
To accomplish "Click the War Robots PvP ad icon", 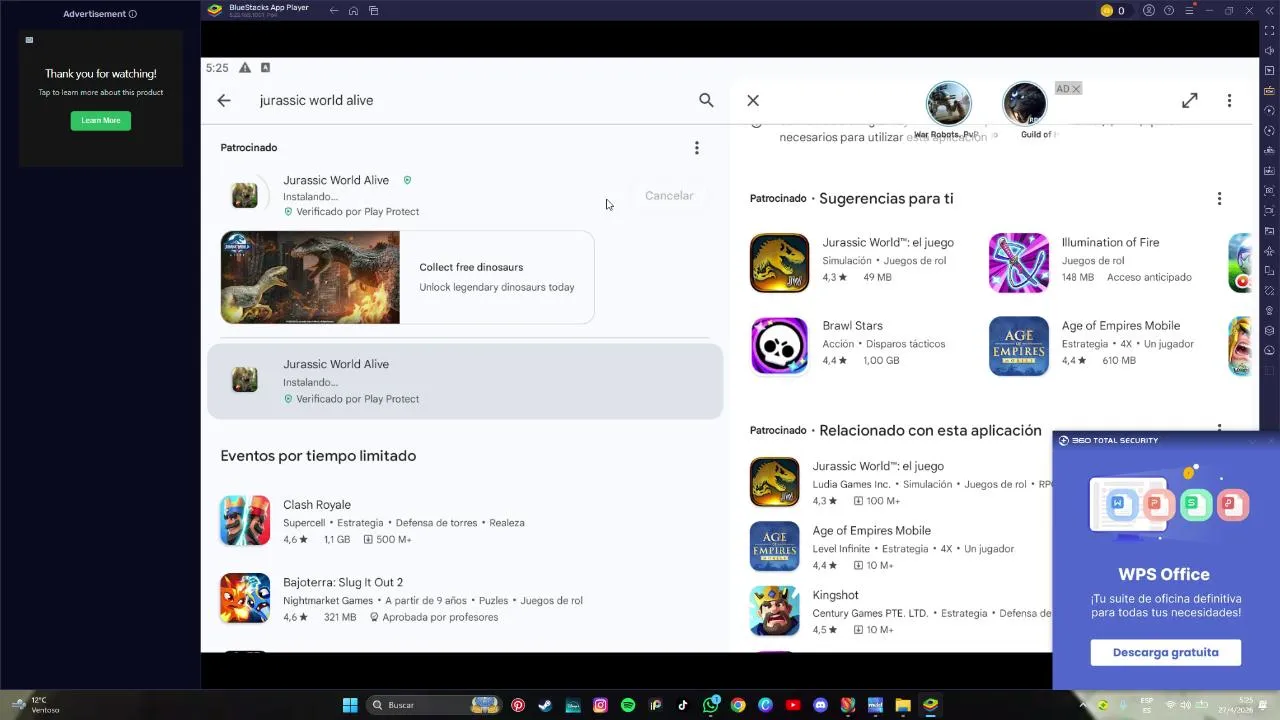I will (948, 104).
